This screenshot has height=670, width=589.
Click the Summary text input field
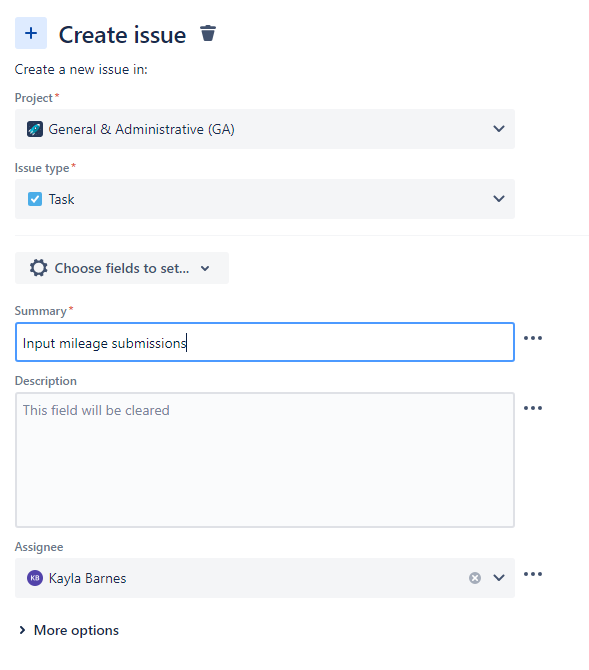(x=265, y=342)
